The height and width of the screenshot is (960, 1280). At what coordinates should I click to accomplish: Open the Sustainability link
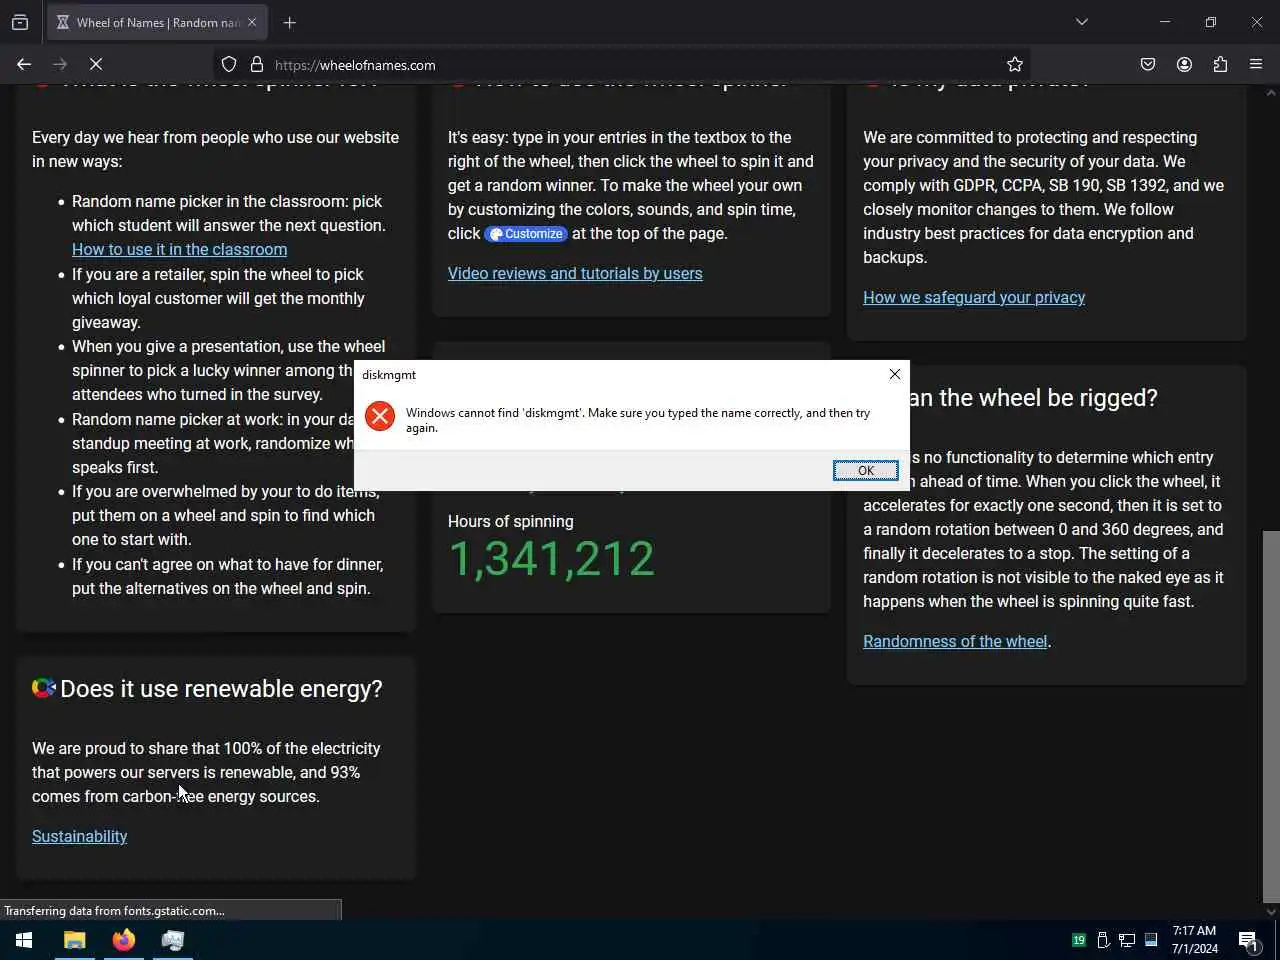[79, 836]
